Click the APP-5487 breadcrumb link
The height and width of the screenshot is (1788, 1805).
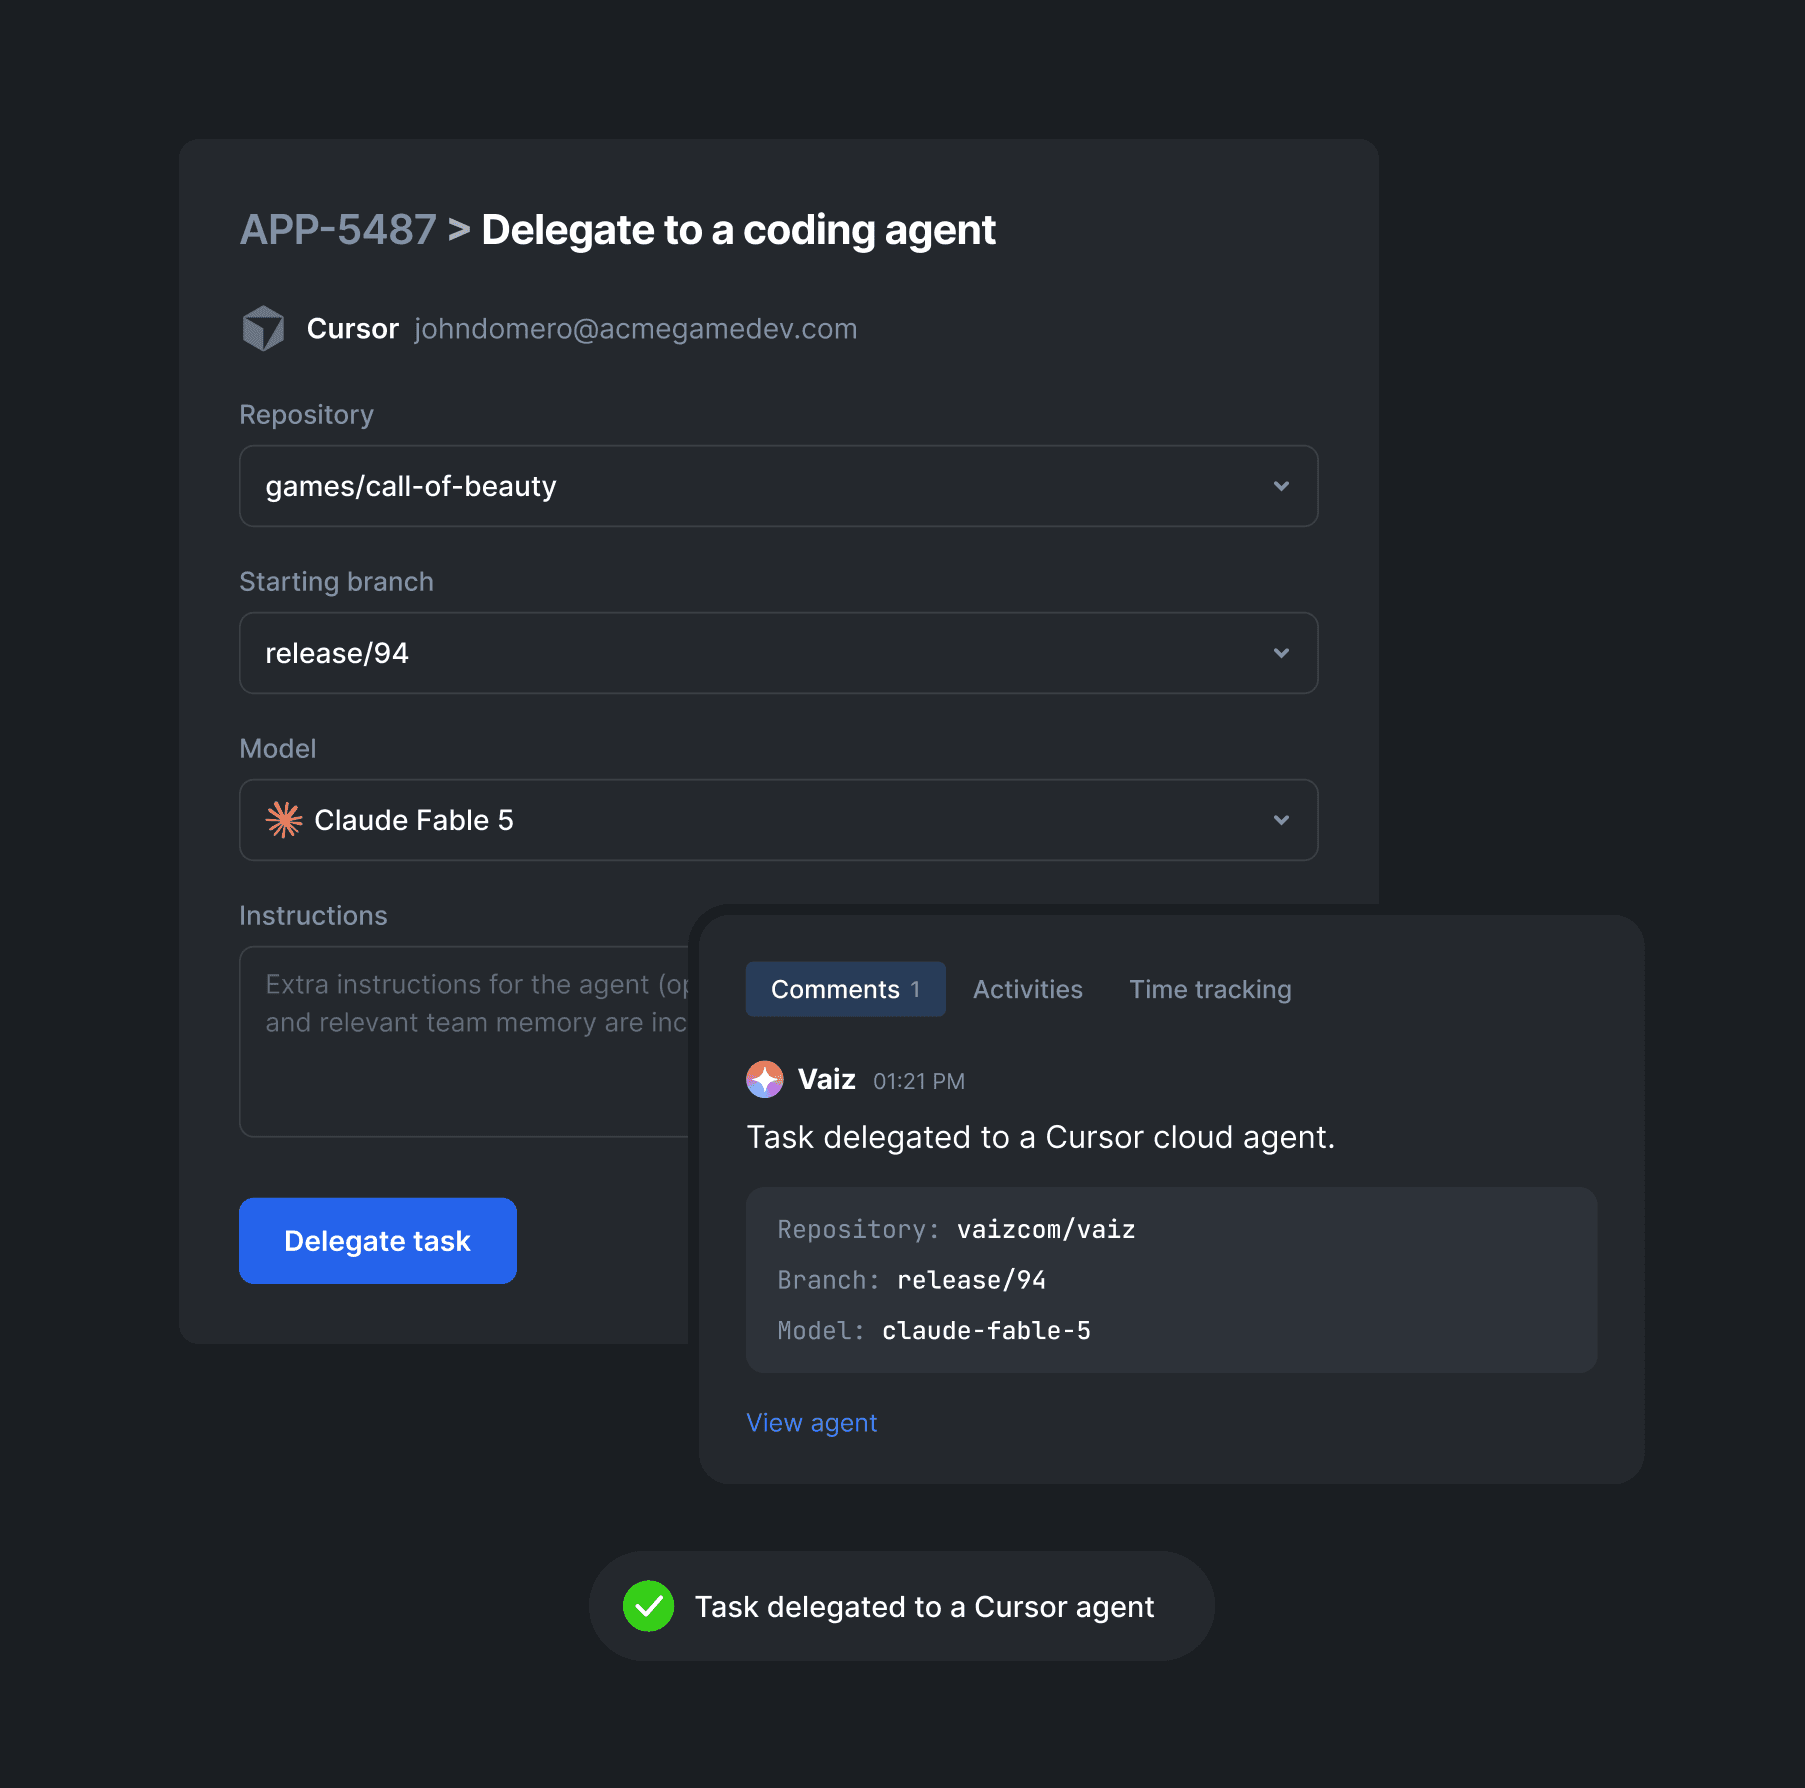click(x=338, y=230)
